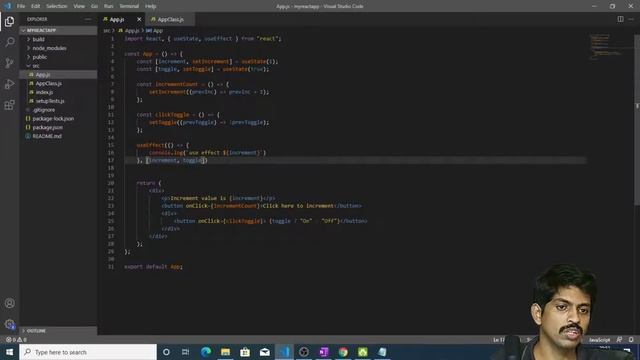
Task: Open the Windows Start menu
Action: click(x=9, y=352)
